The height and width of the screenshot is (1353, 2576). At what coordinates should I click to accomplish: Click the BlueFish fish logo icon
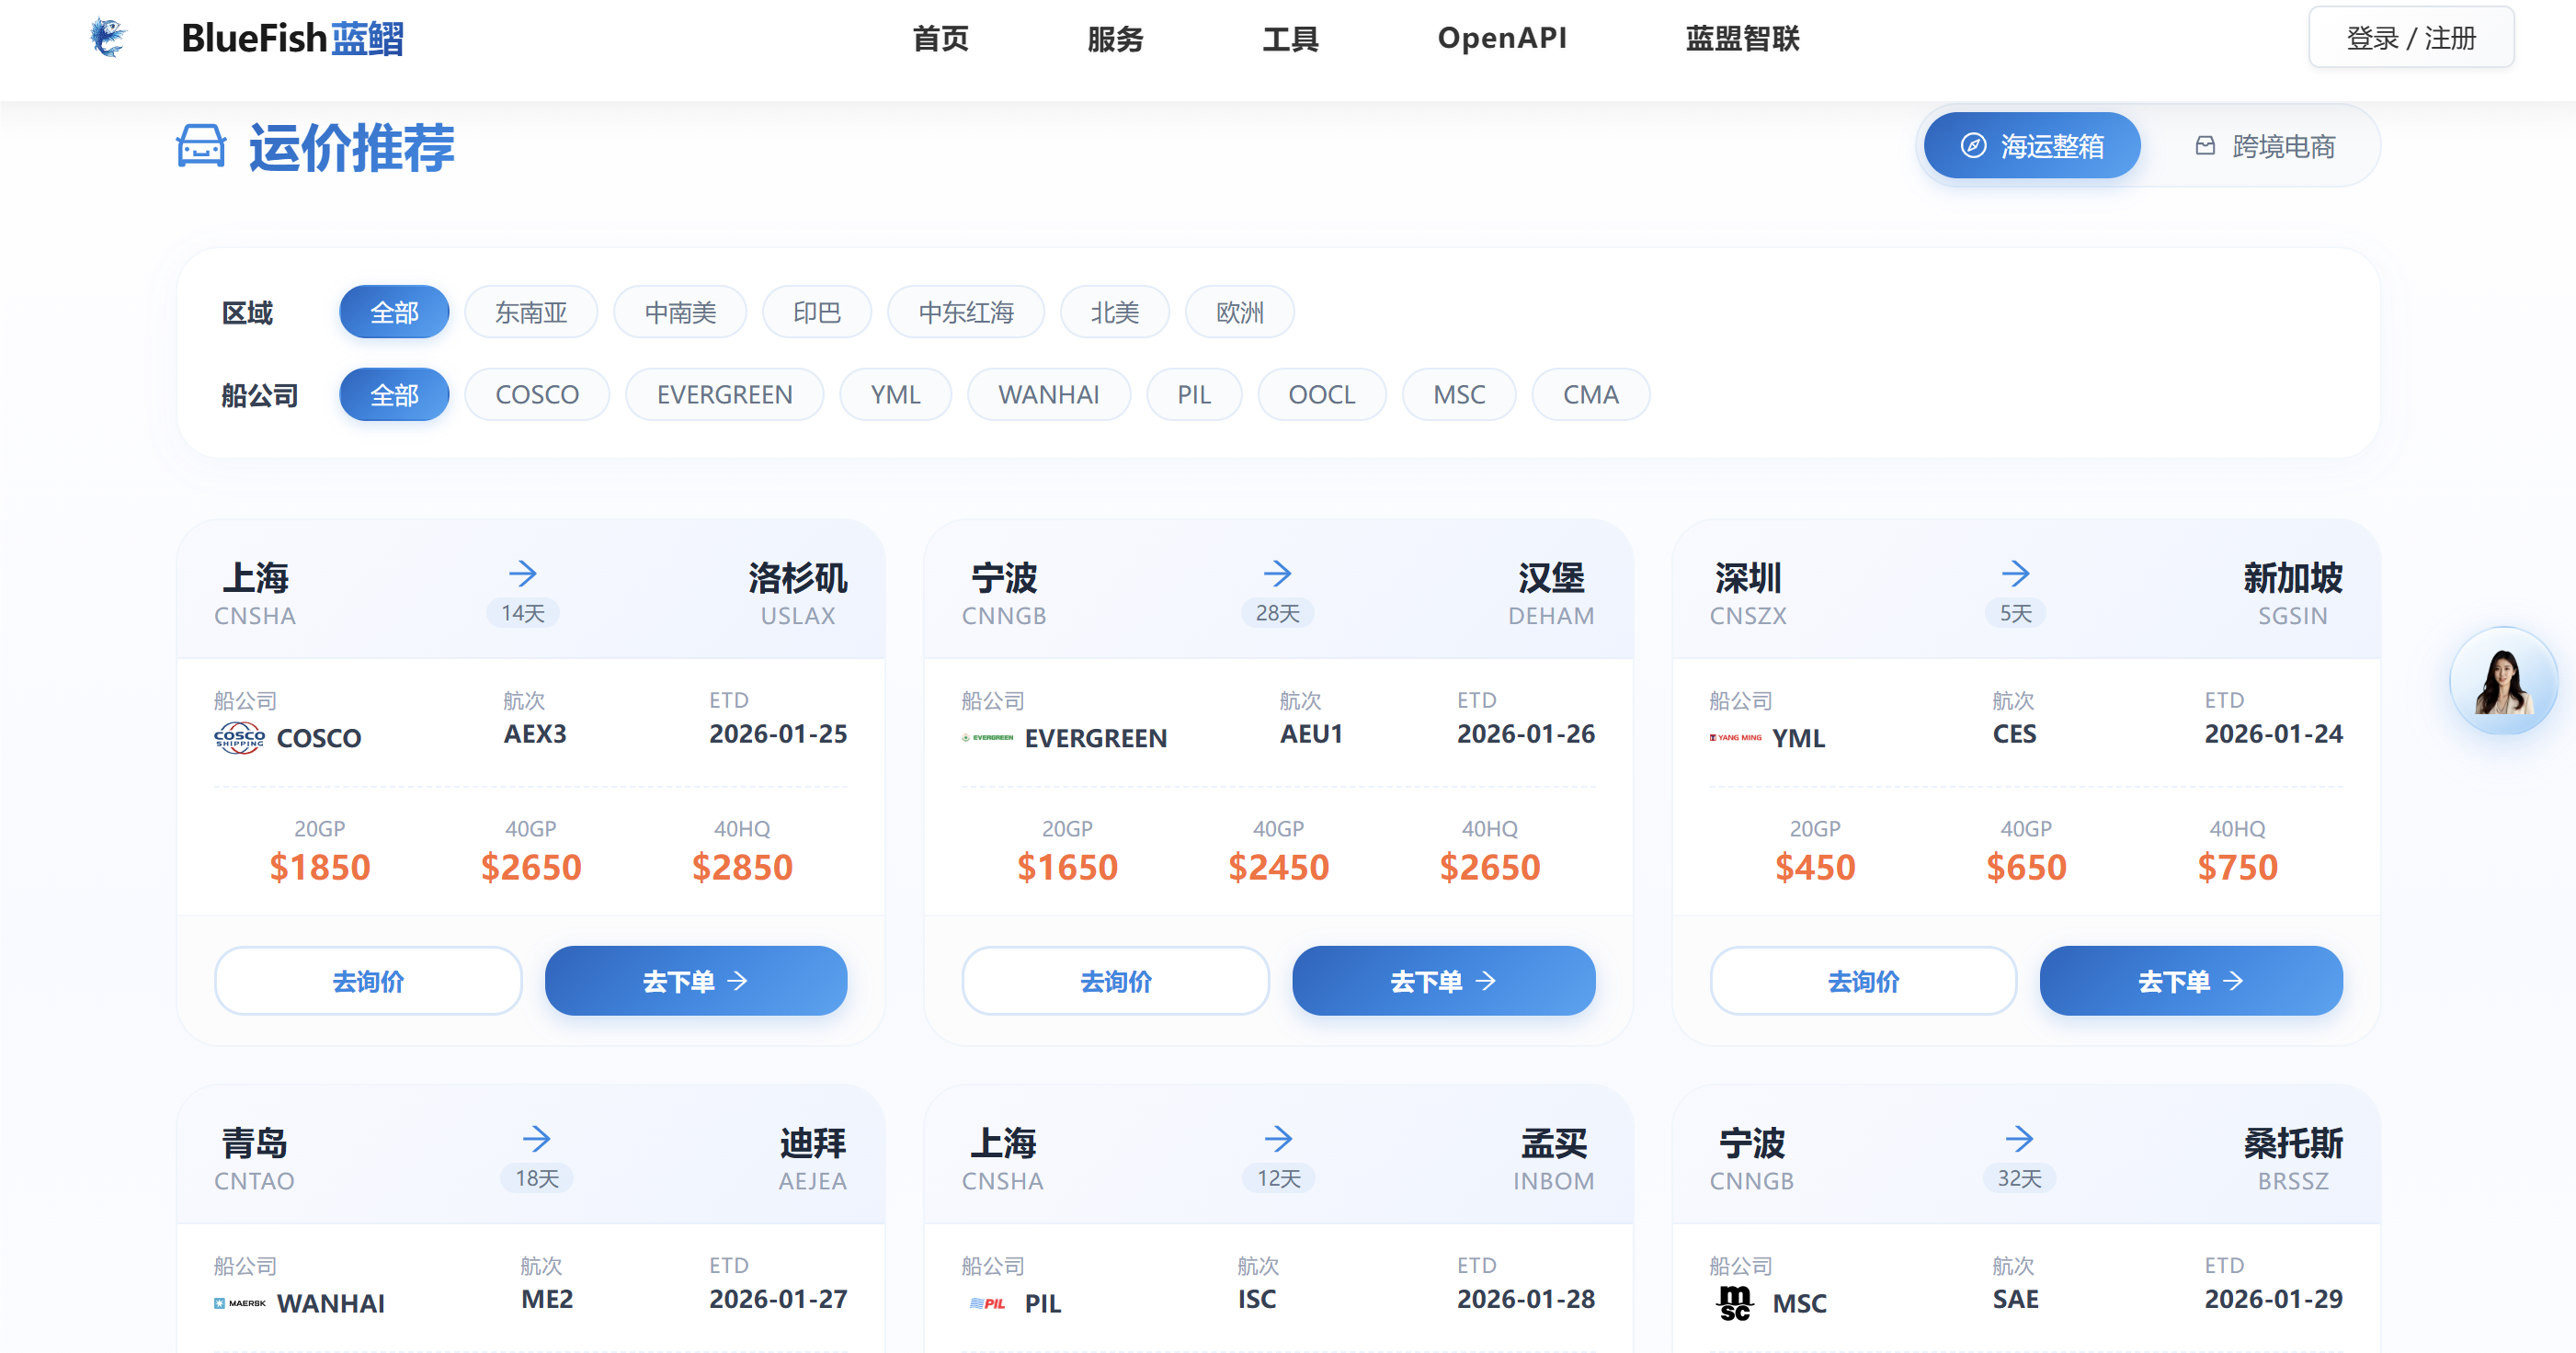(x=108, y=38)
